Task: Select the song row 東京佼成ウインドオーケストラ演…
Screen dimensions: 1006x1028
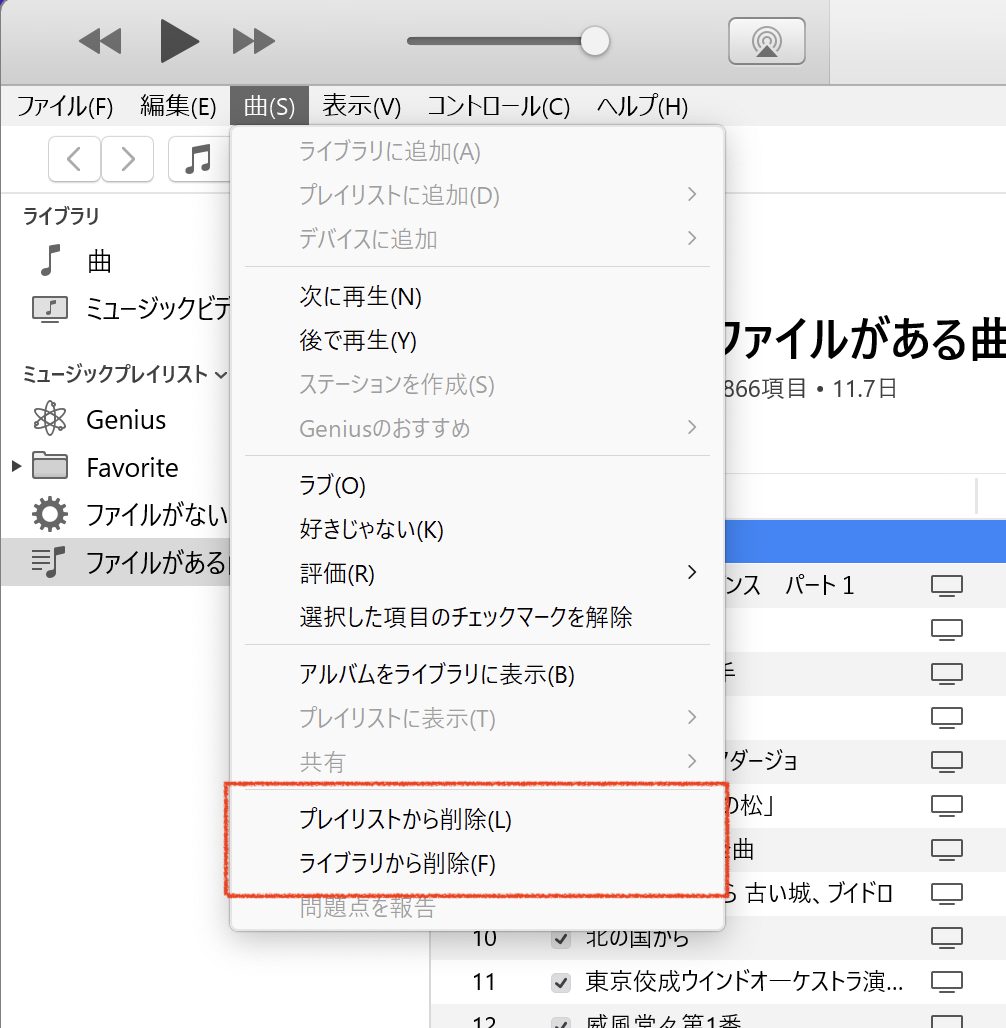Action: [718, 982]
